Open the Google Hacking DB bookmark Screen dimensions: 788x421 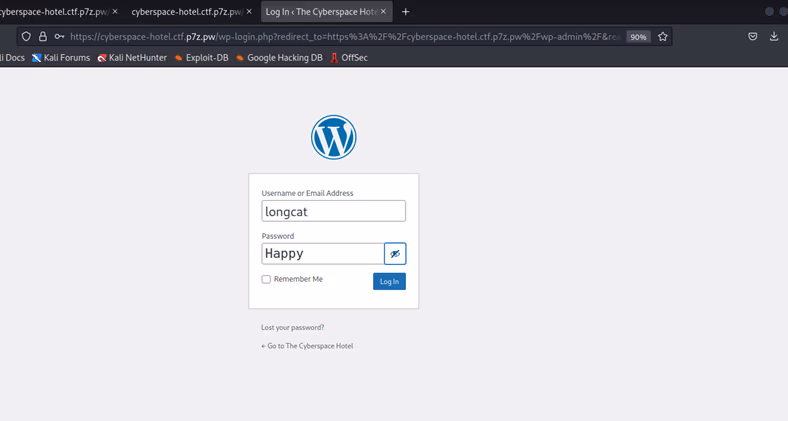[279, 58]
